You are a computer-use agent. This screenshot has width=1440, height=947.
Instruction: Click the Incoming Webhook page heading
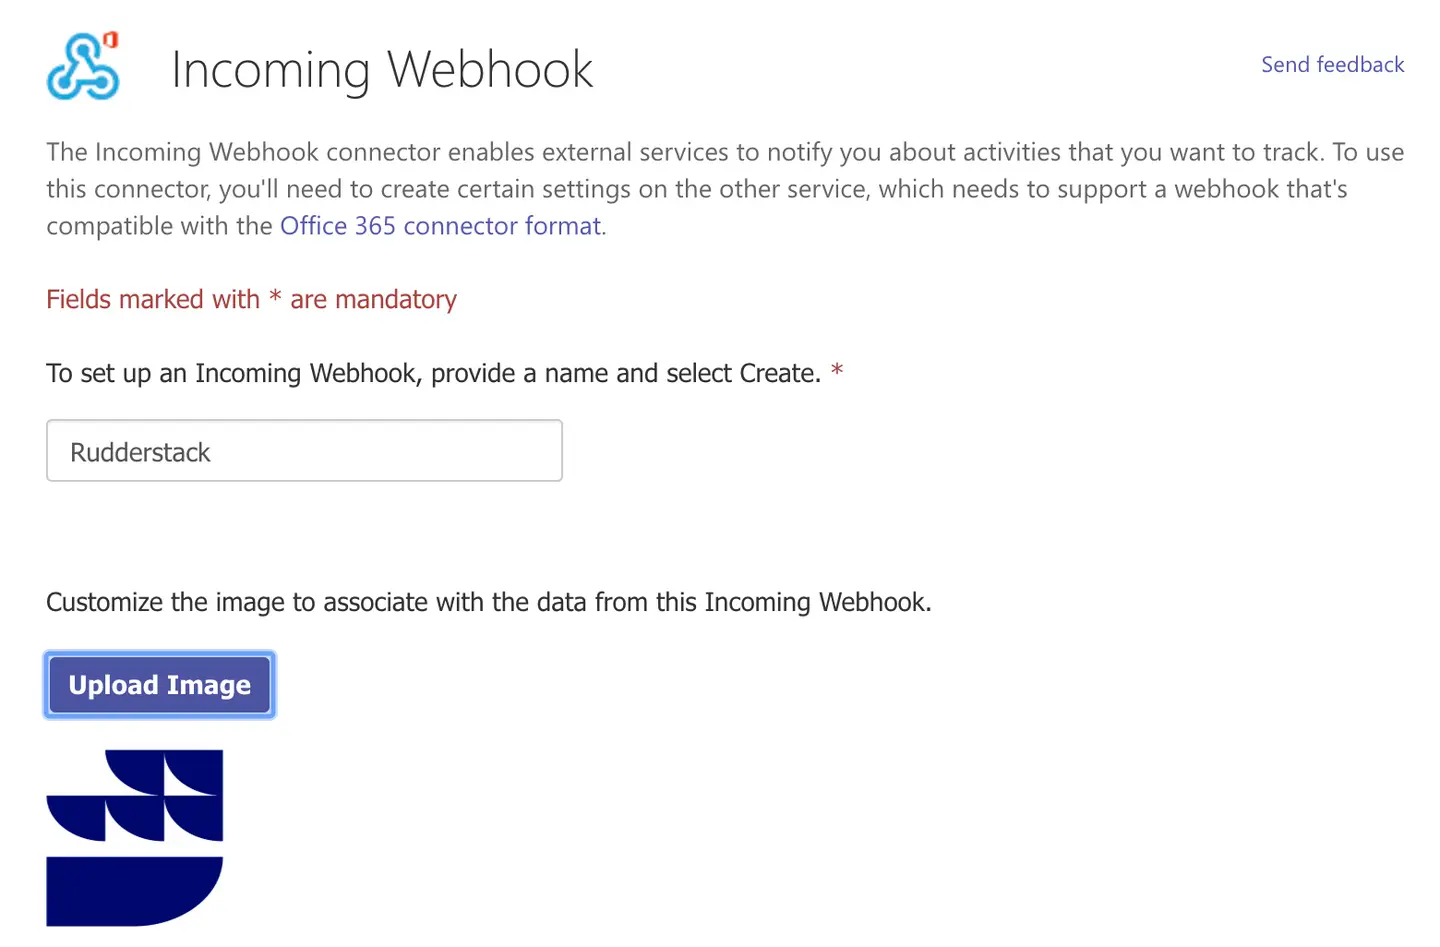tap(382, 68)
